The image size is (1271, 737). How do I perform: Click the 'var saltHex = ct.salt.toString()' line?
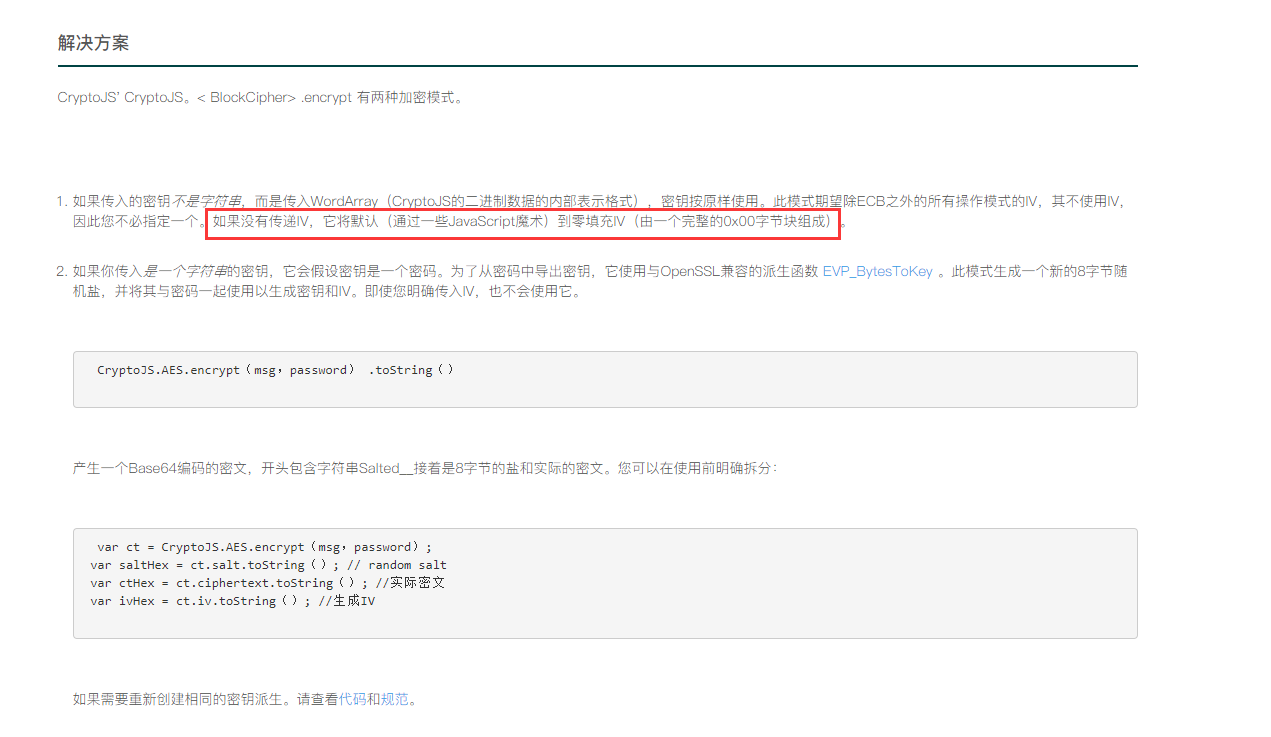click(268, 565)
